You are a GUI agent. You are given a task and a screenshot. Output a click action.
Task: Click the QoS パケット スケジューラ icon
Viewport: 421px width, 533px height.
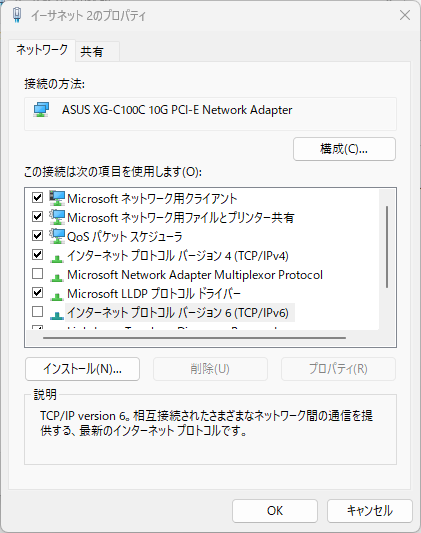click(x=57, y=236)
